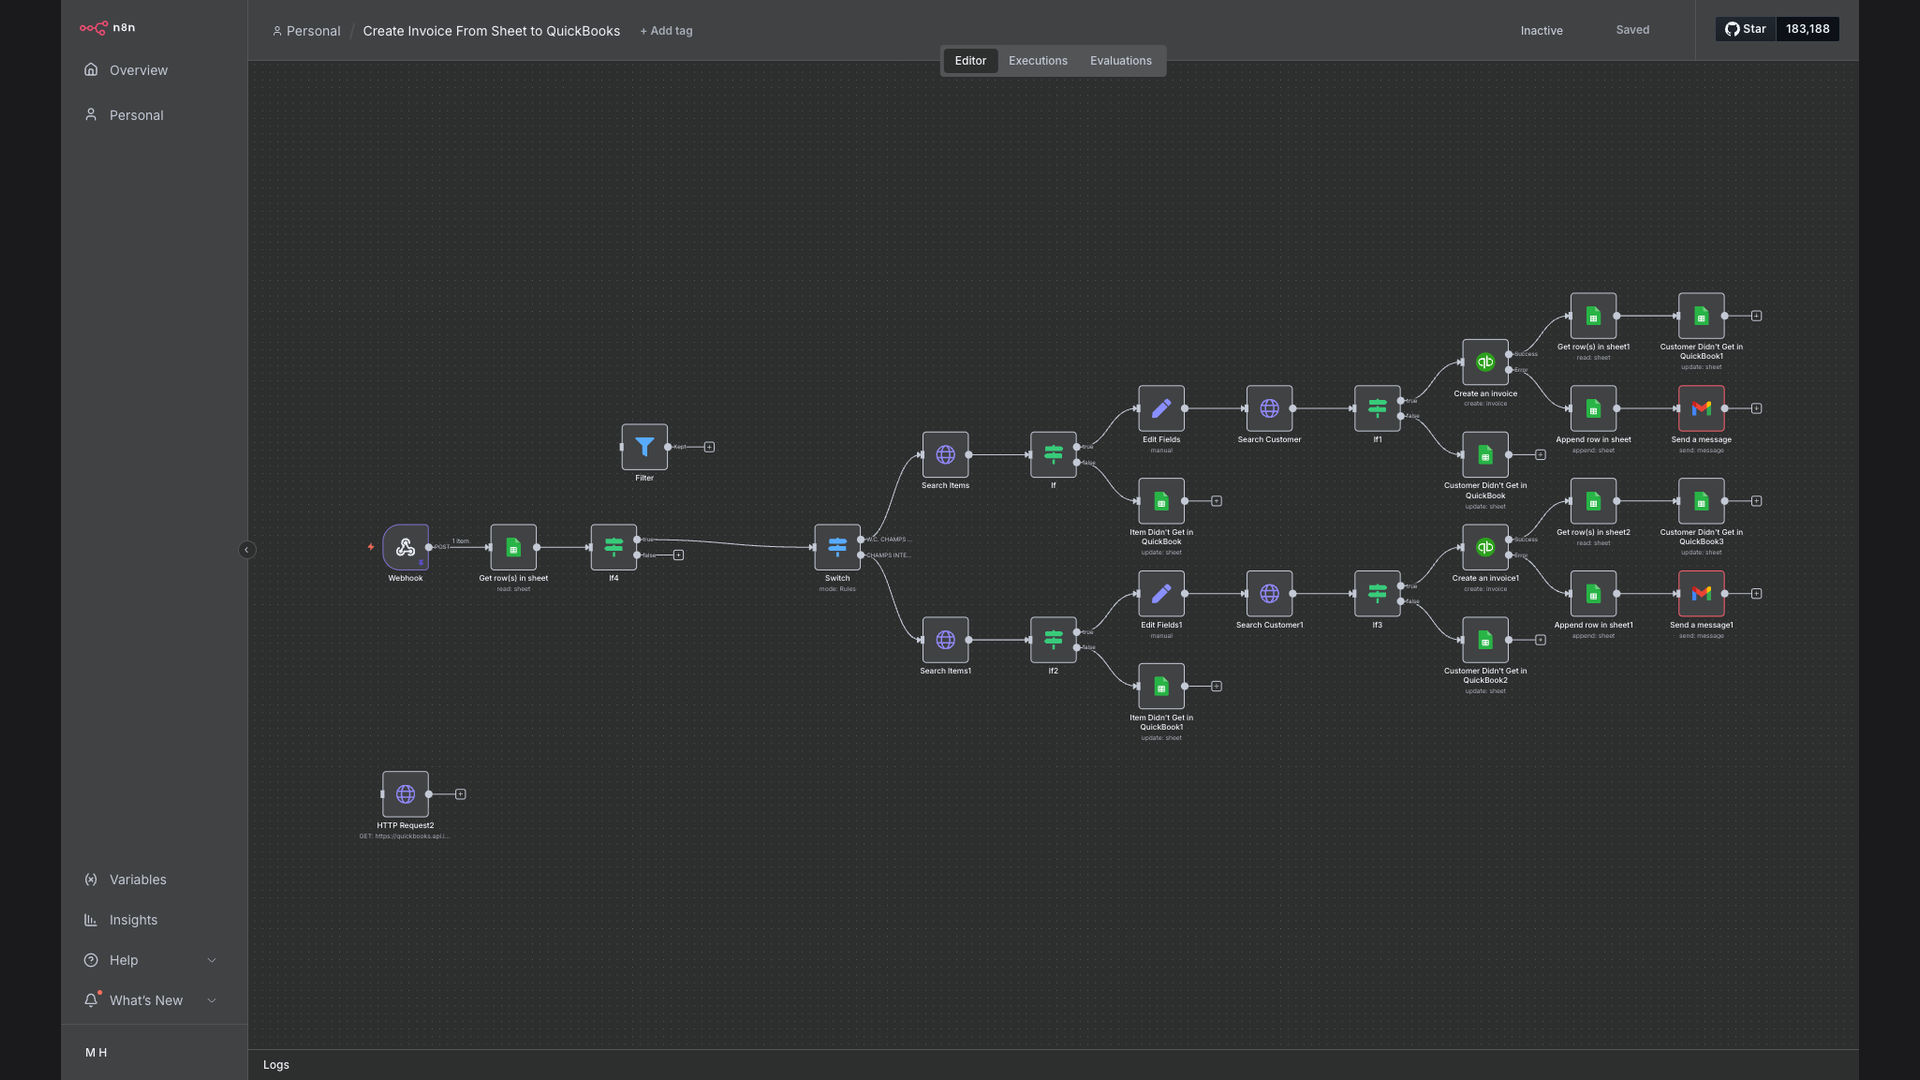Expand the Help menu chevron
The width and height of the screenshot is (1920, 1080).
point(211,960)
